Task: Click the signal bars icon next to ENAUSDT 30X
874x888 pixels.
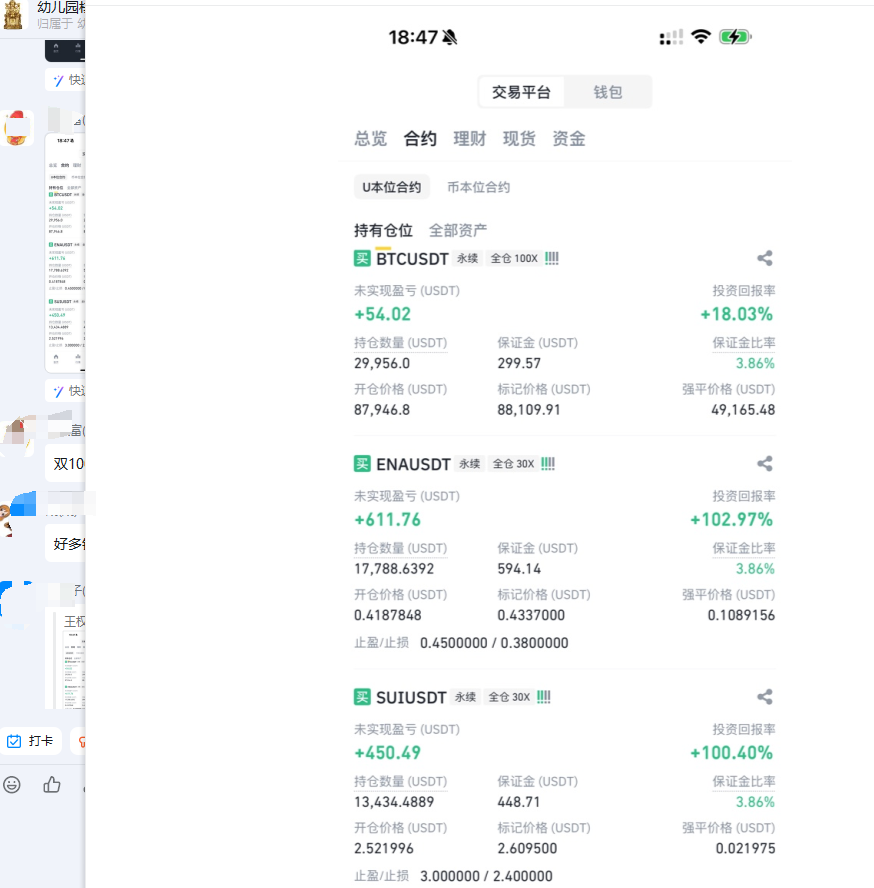Action: pos(548,464)
